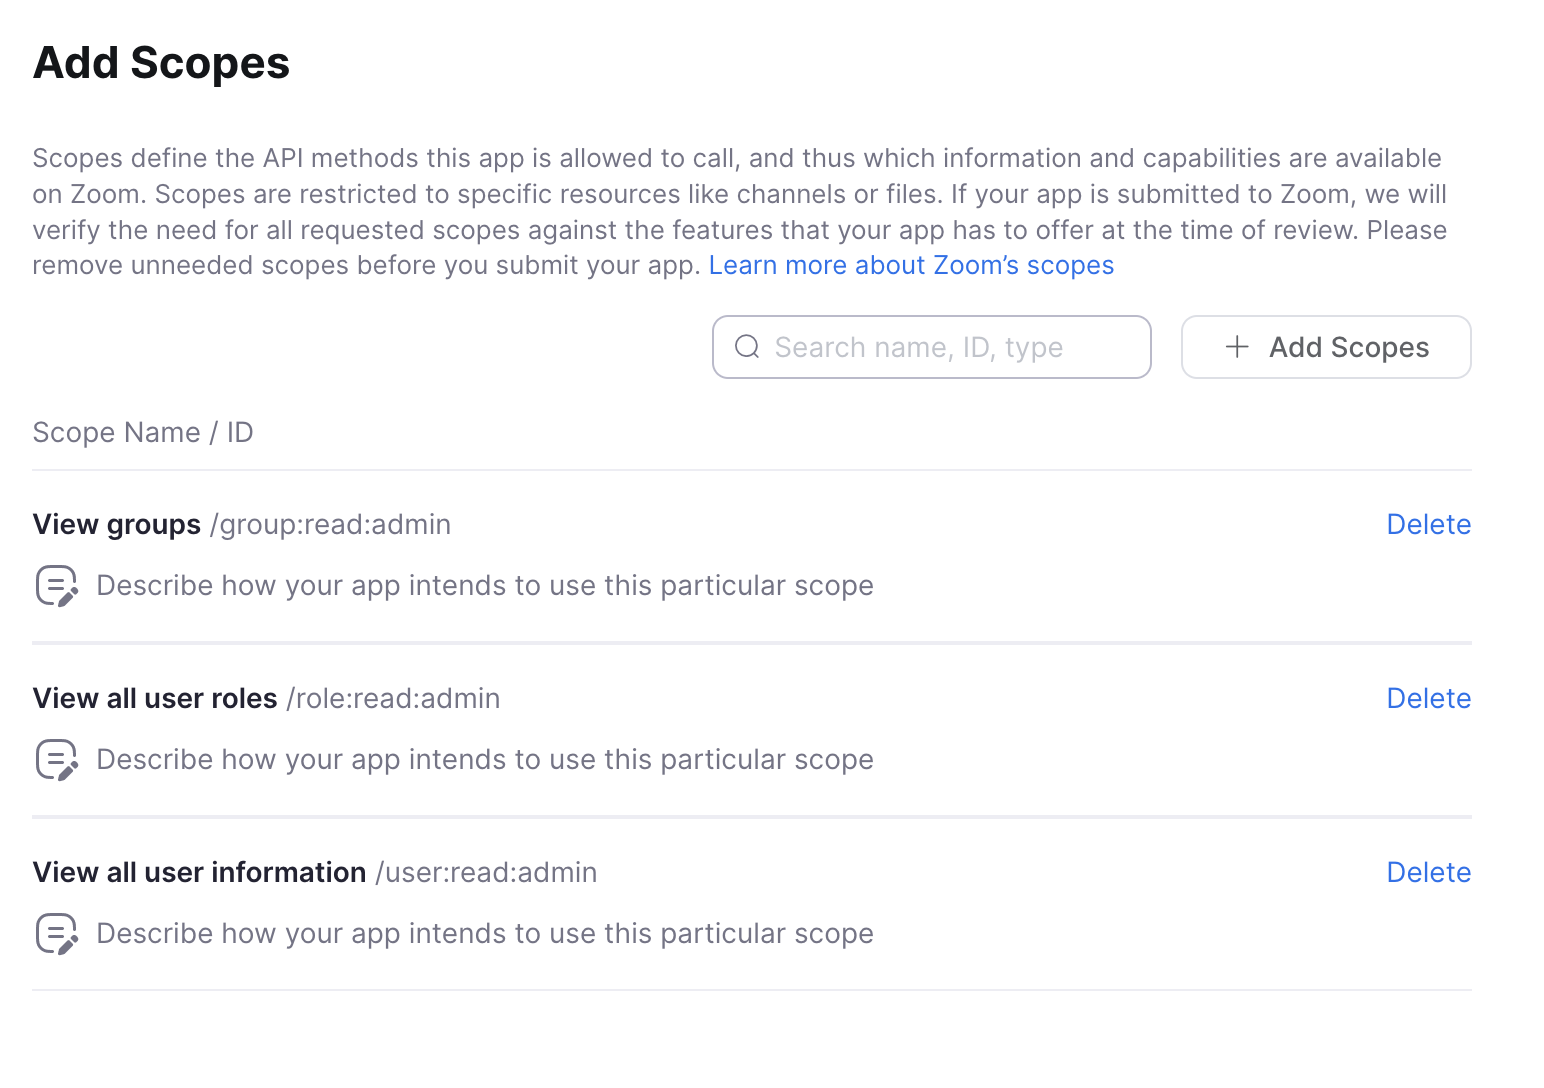Select the View all user roles scope name
The width and height of the screenshot is (1544, 1088).
[155, 699]
